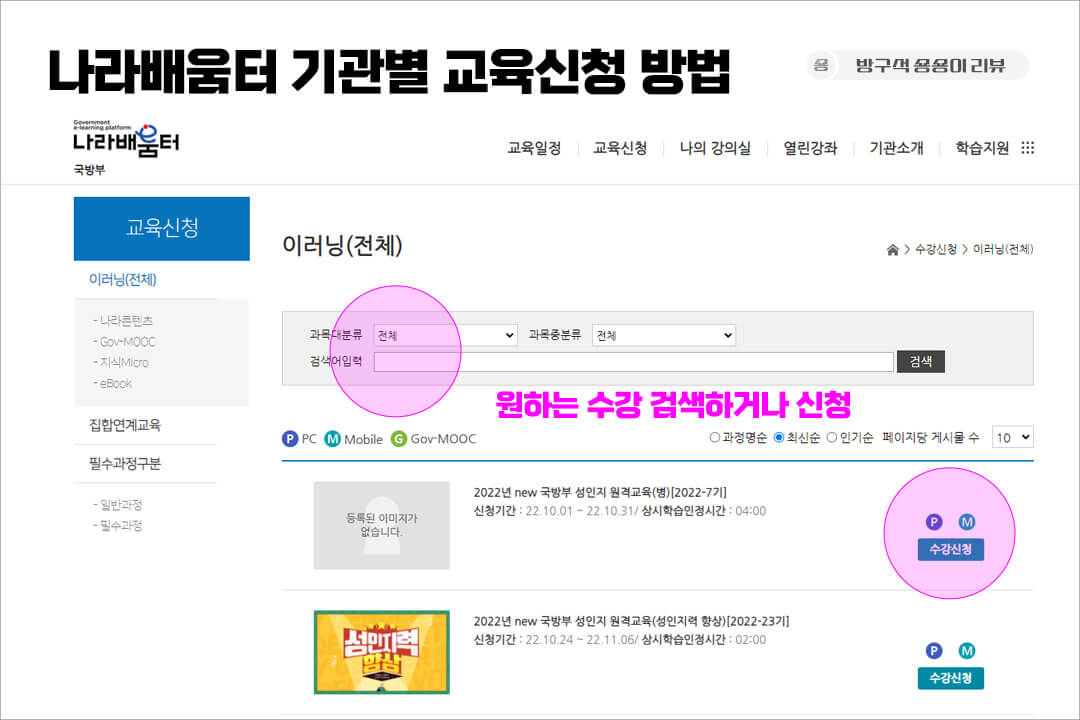
Task: Open the 과목대분류 dropdown
Action: coord(446,336)
